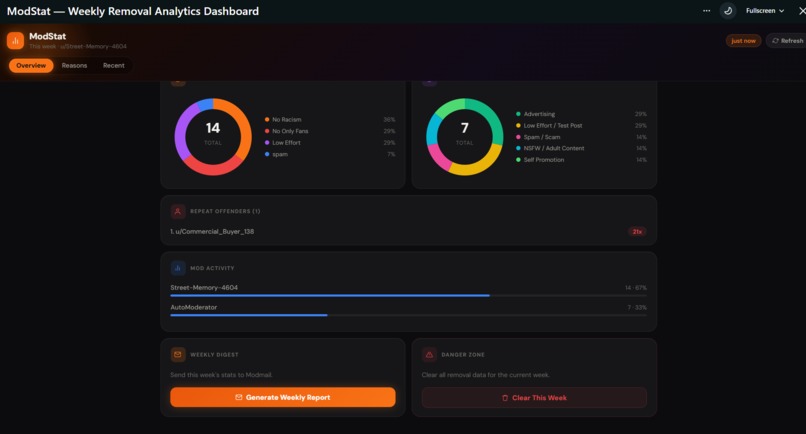Image resolution: width=806 pixels, height=434 pixels.
Task: Click the refresh arrows icon
Action: tap(775, 41)
